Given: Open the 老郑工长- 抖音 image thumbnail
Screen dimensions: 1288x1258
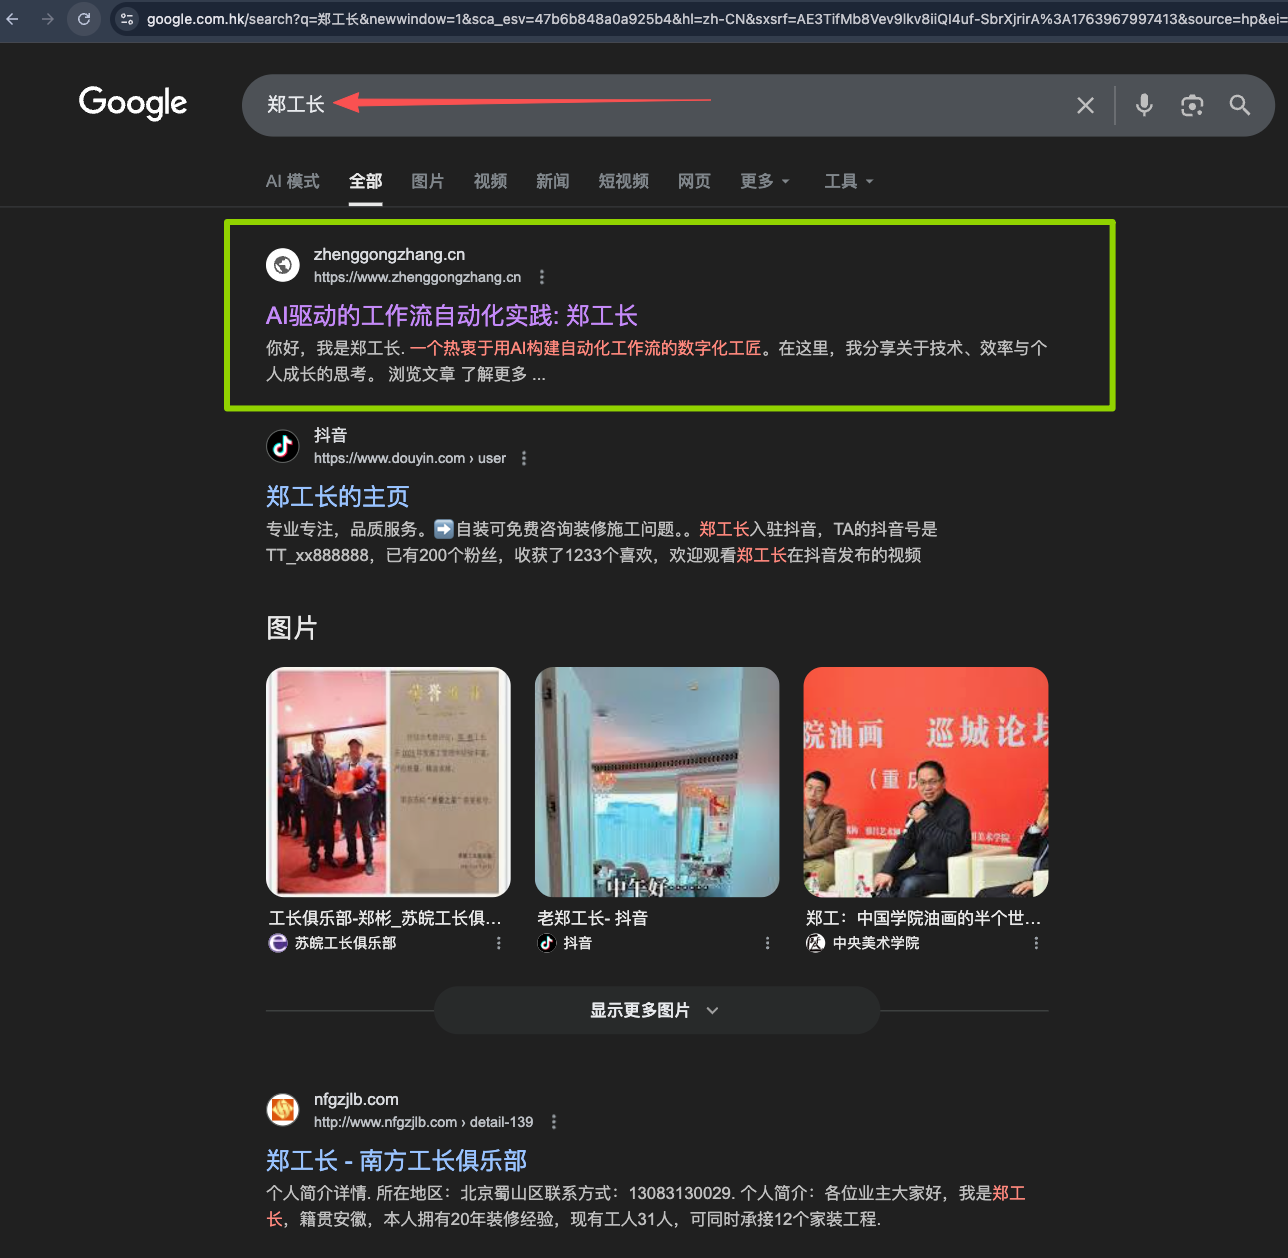Looking at the screenshot, I should click(657, 782).
